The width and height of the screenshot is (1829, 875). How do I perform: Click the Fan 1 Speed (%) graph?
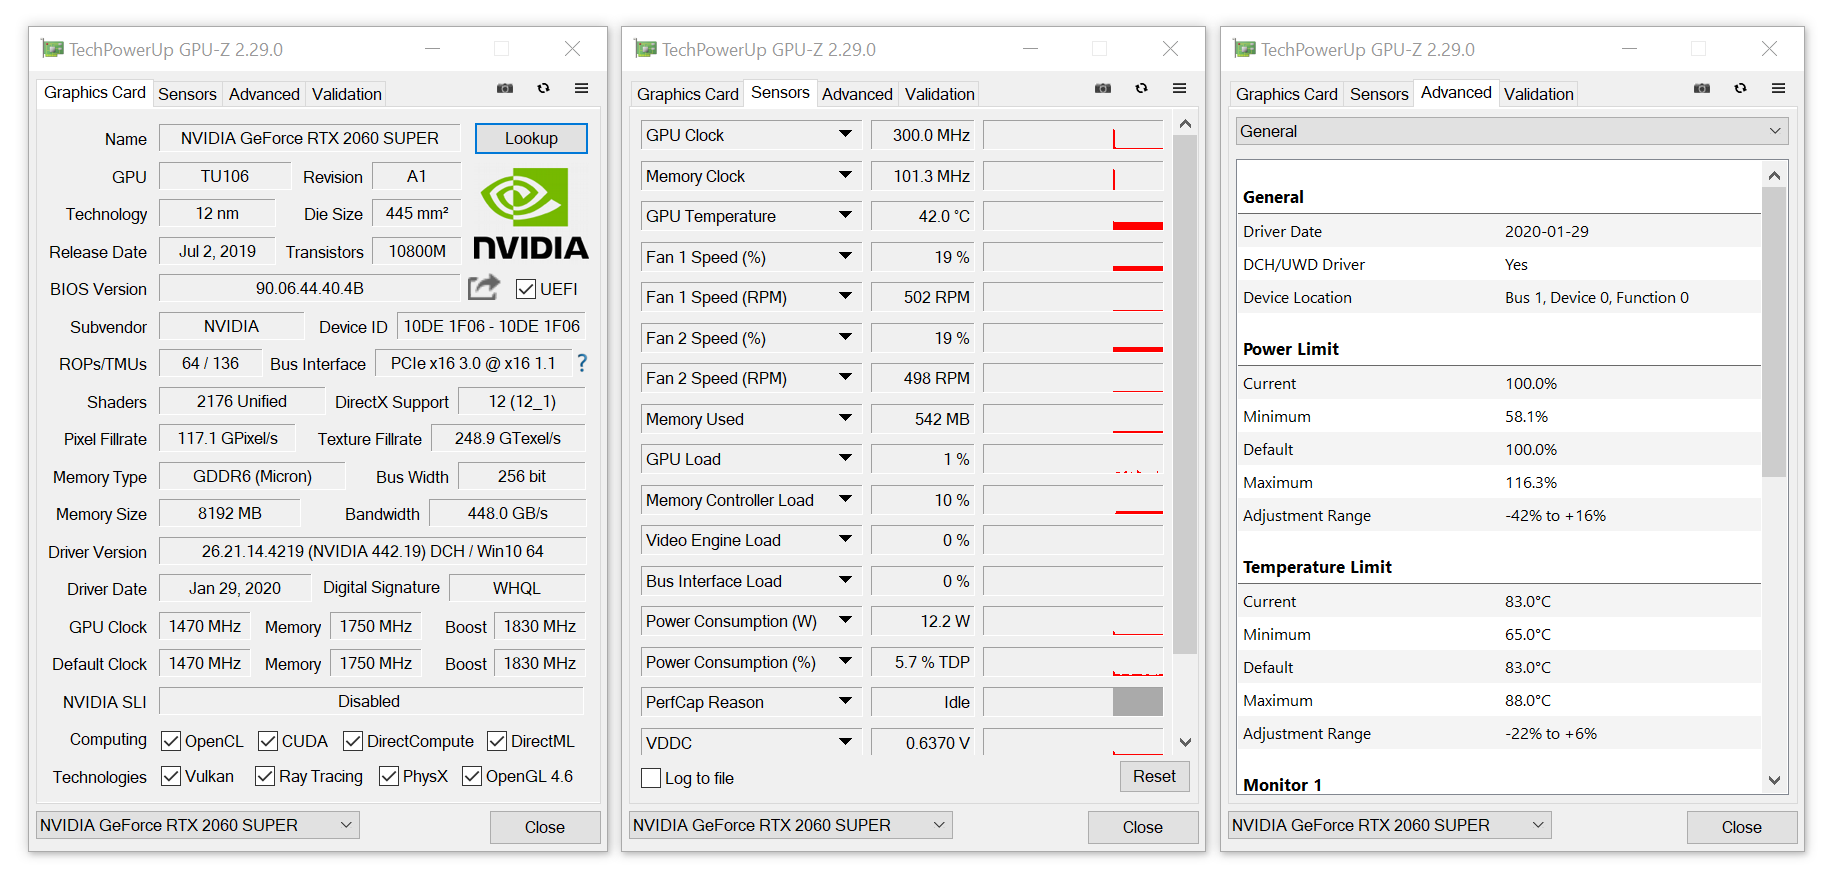tap(1073, 257)
